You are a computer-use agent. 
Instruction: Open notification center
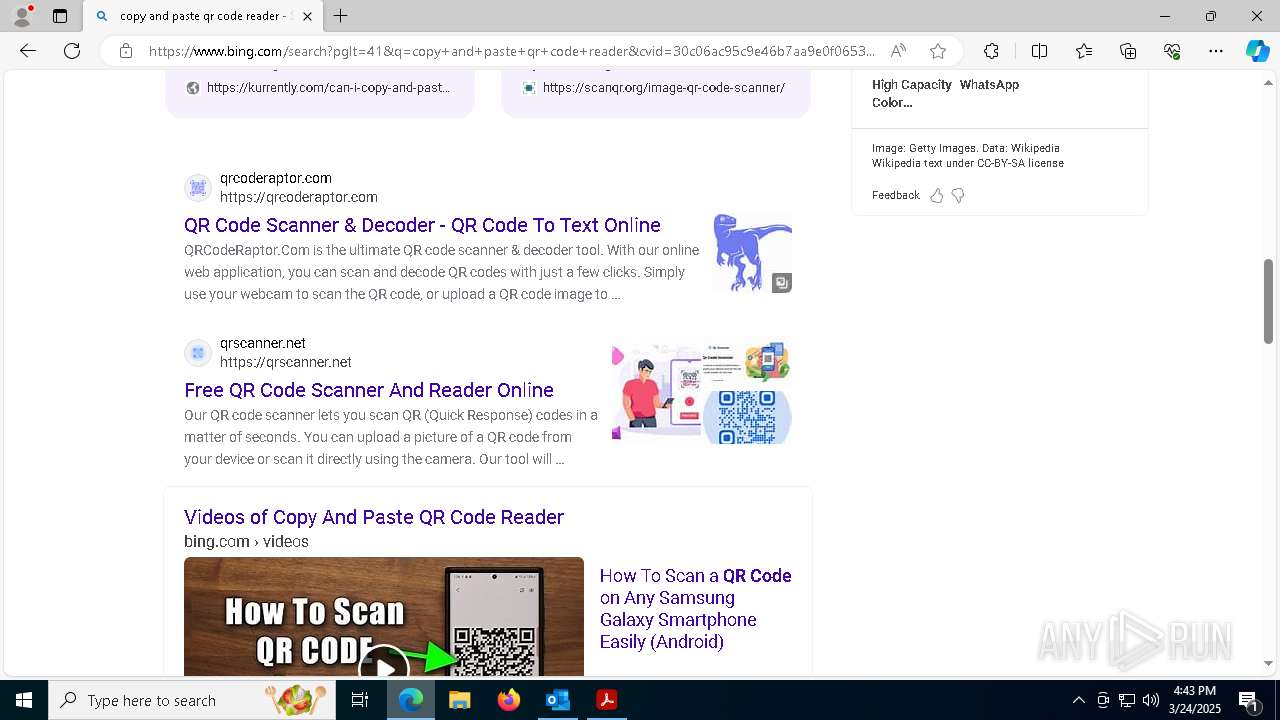[1248, 700]
